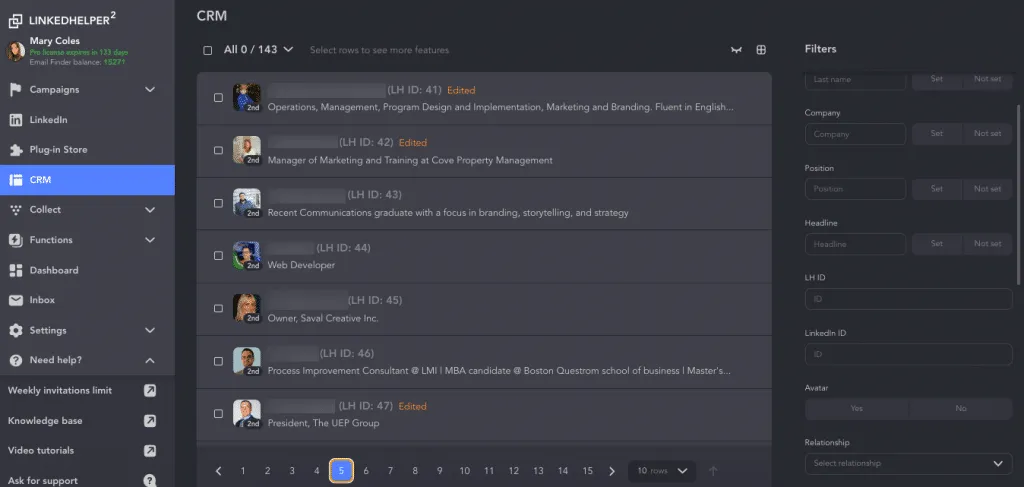1024x487 pixels.
Task: Select checkbox for LH ID: 42 row
Action: pyautogui.click(x=218, y=150)
